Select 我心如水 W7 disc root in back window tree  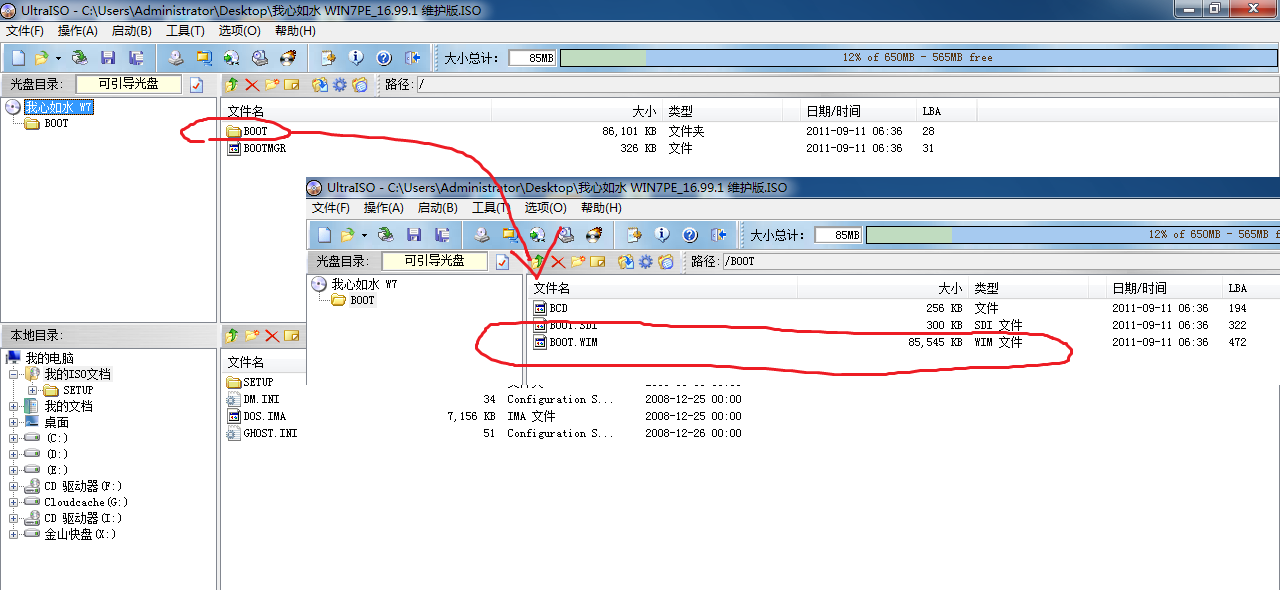click(59, 107)
